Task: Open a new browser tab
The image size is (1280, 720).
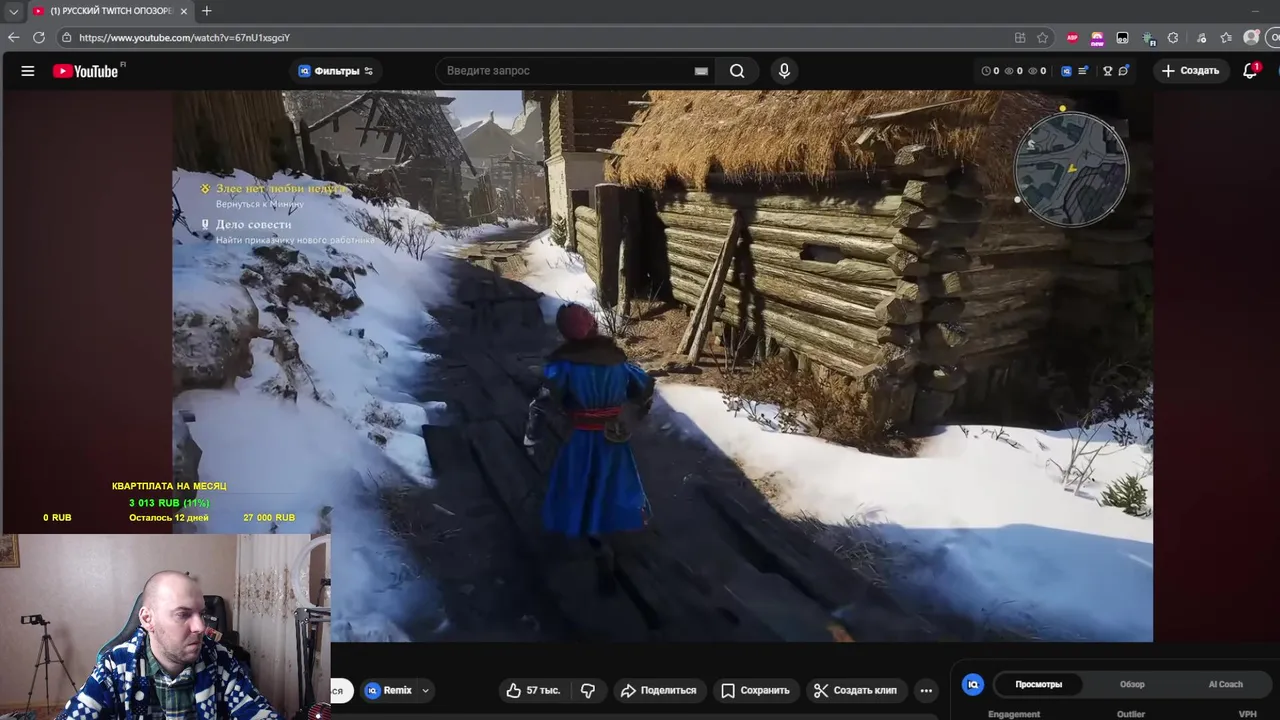Action: (x=207, y=11)
